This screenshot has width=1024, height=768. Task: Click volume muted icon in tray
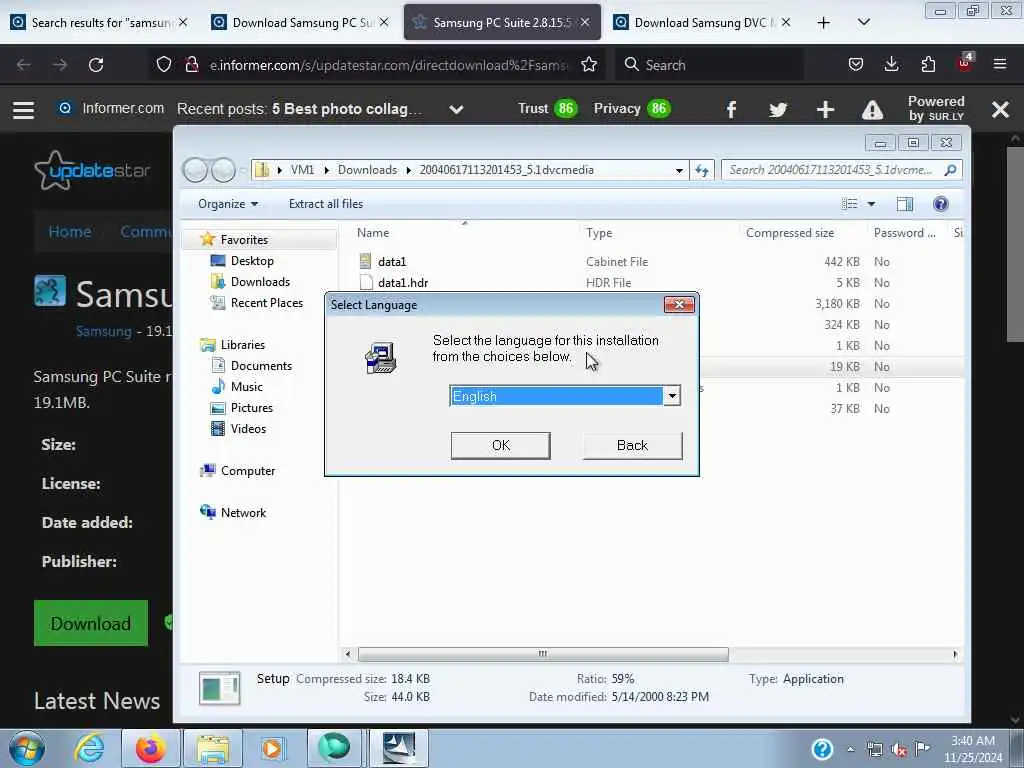(899, 750)
